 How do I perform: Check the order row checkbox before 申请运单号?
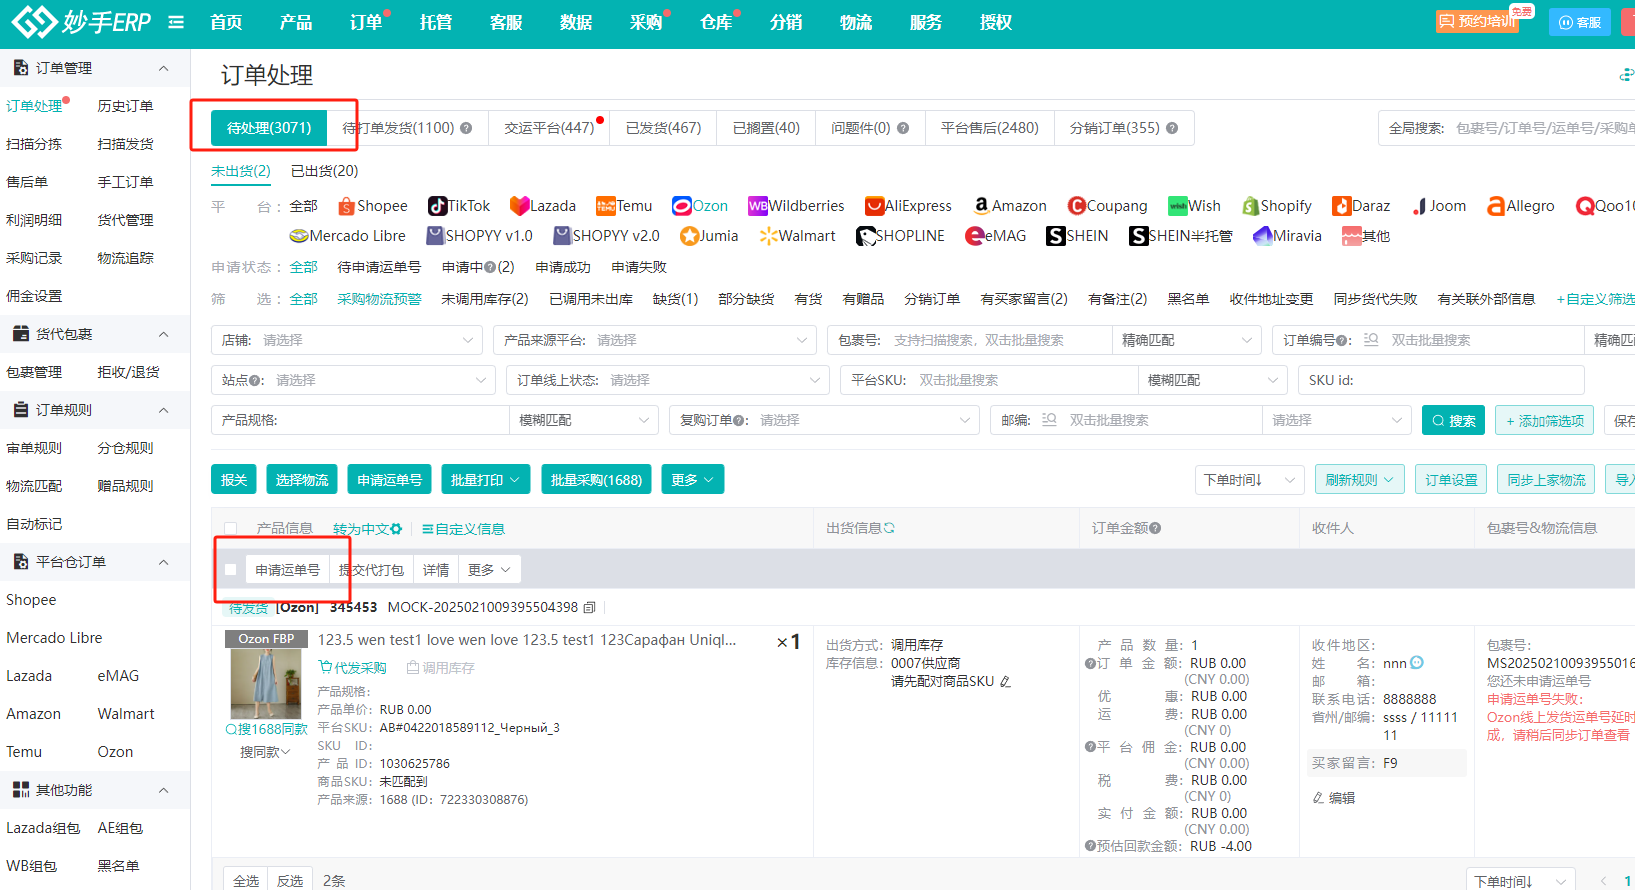(x=231, y=570)
